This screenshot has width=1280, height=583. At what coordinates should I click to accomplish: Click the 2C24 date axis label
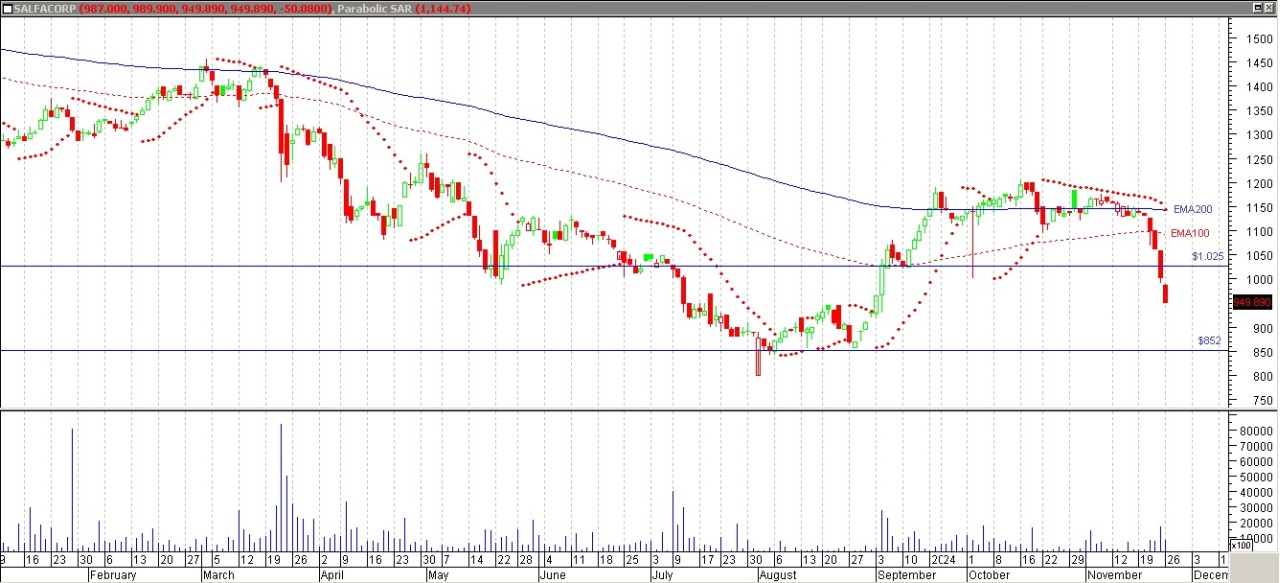(945, 561)
